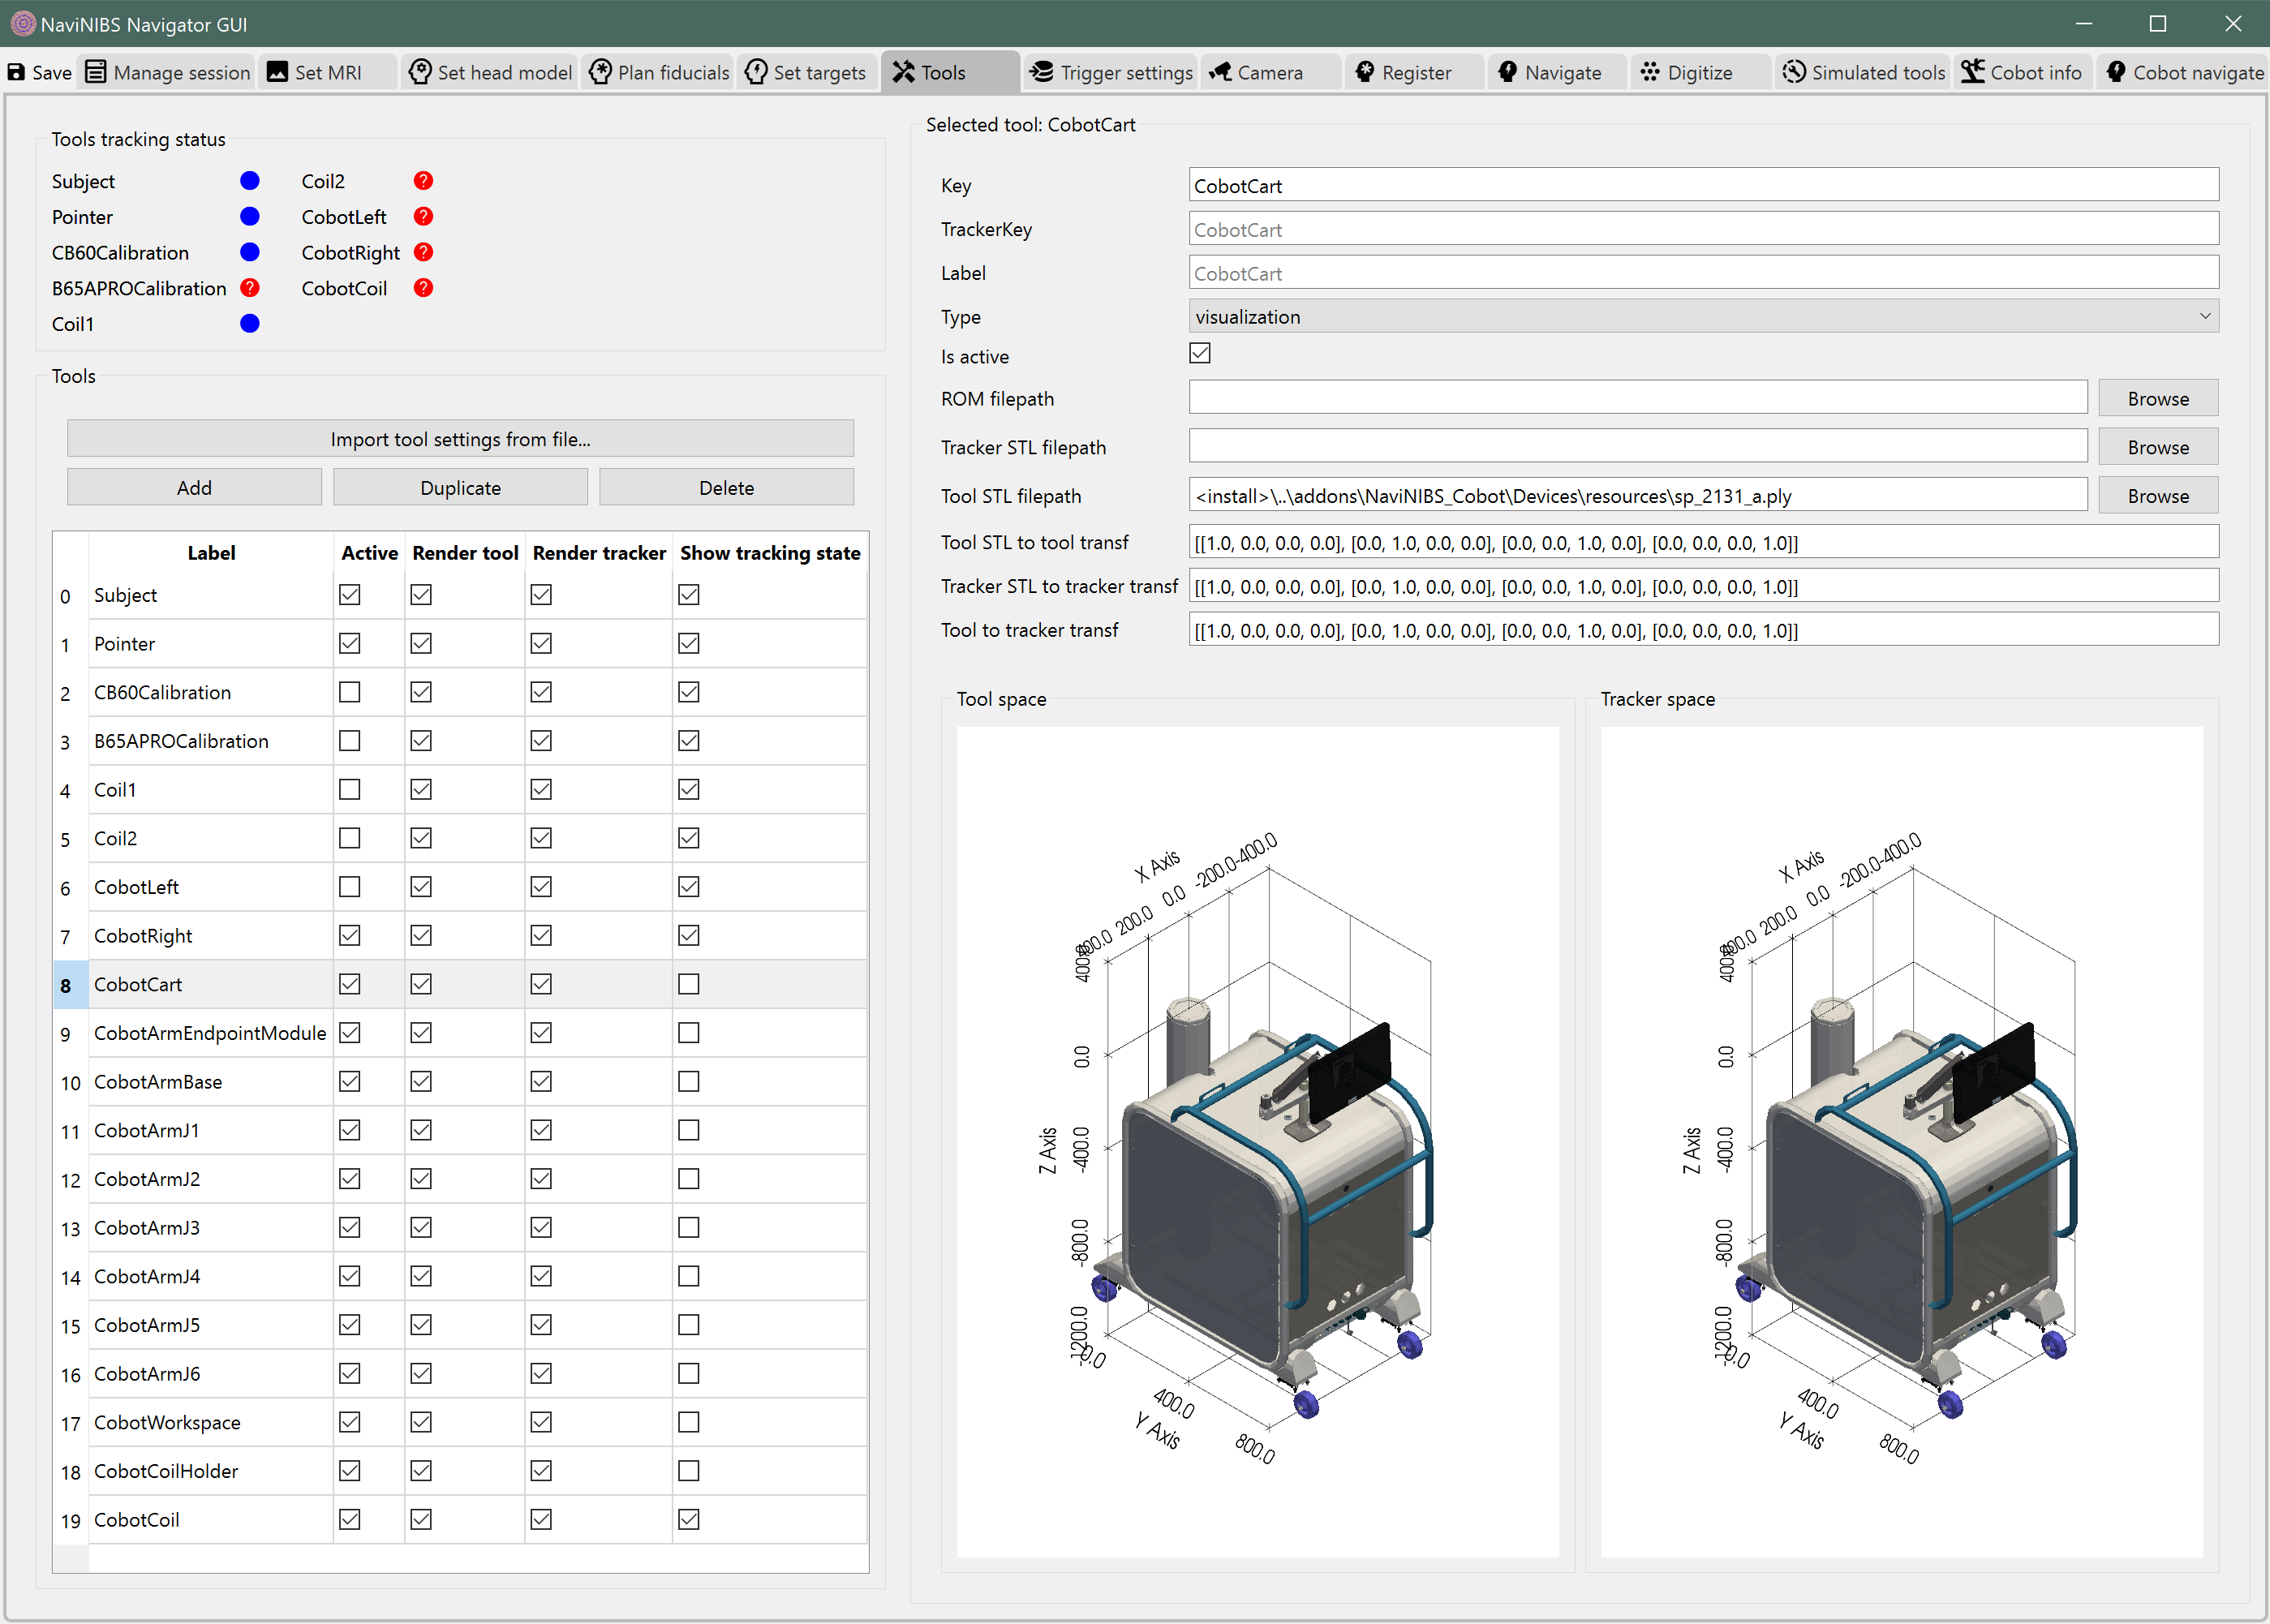
Task: Click the Label column header
Action: click(210, 552)
